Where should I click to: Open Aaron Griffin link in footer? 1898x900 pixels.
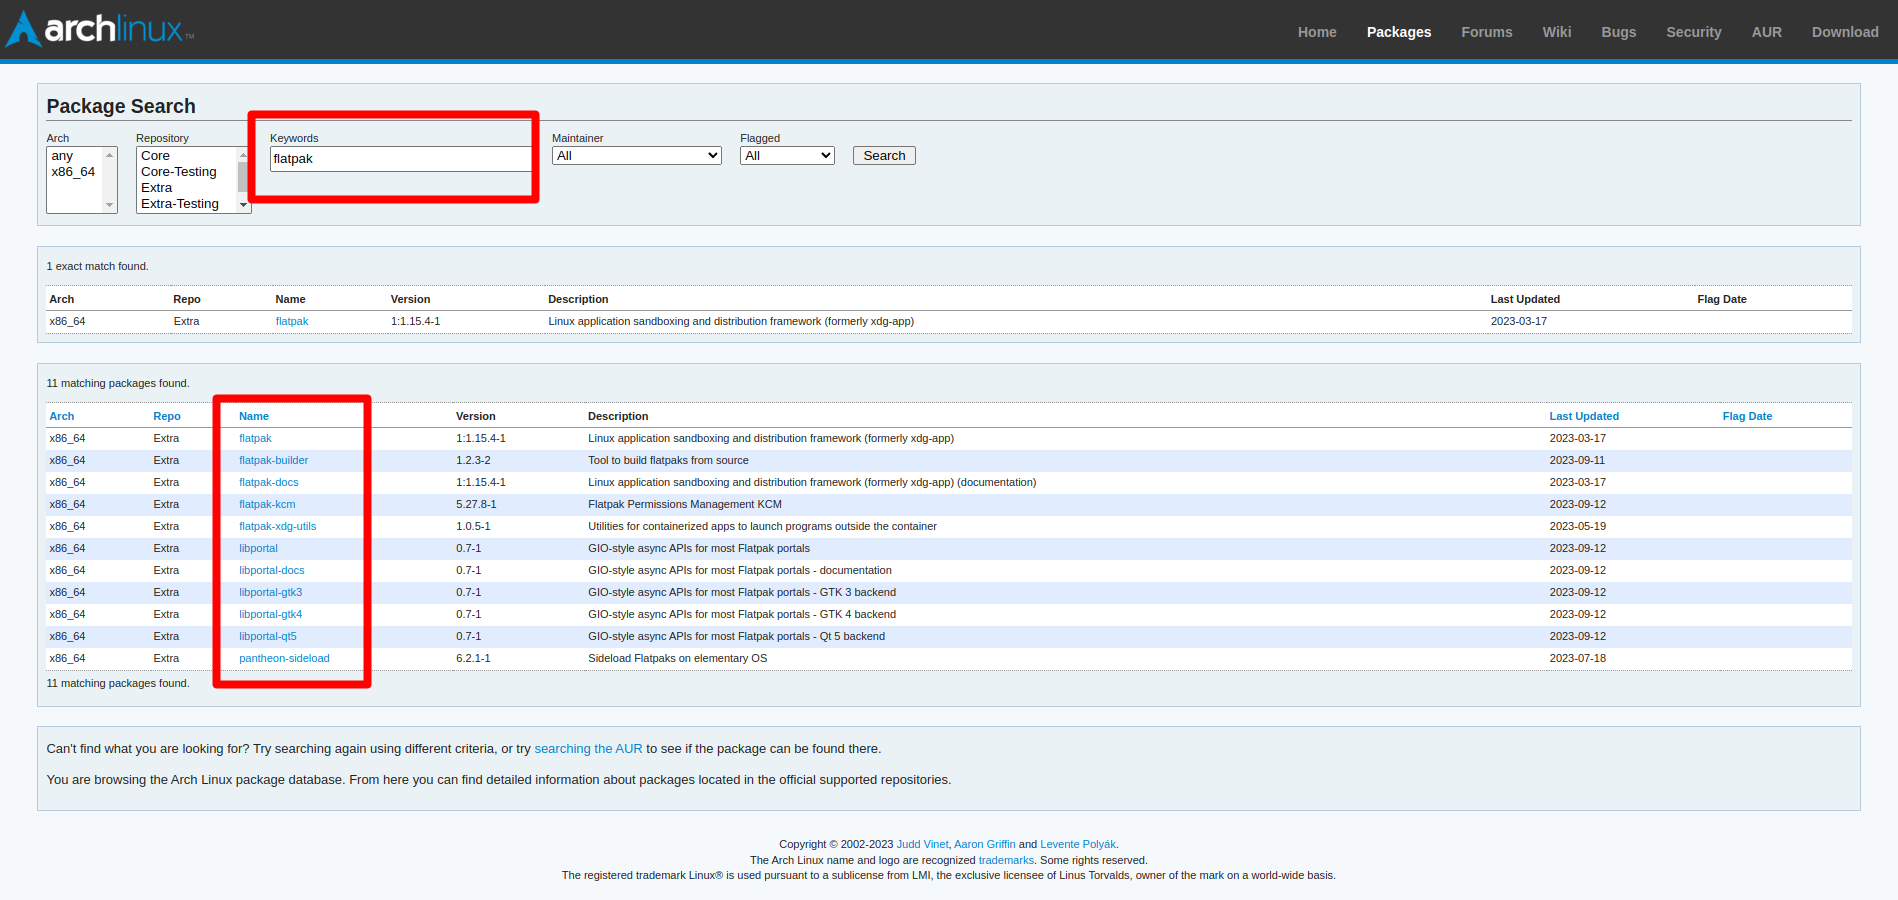coord(984,845)
